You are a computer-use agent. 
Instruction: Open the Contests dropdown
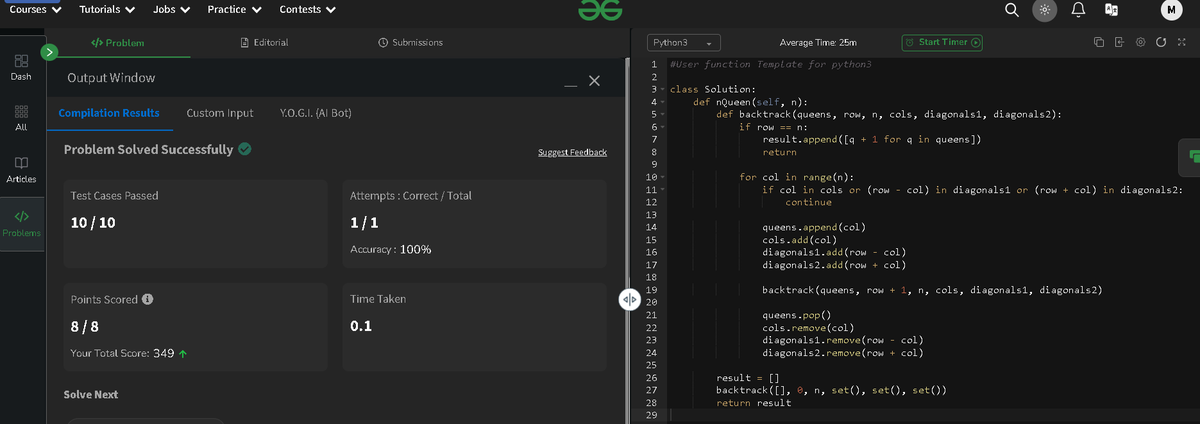click(x=307, y=9)
